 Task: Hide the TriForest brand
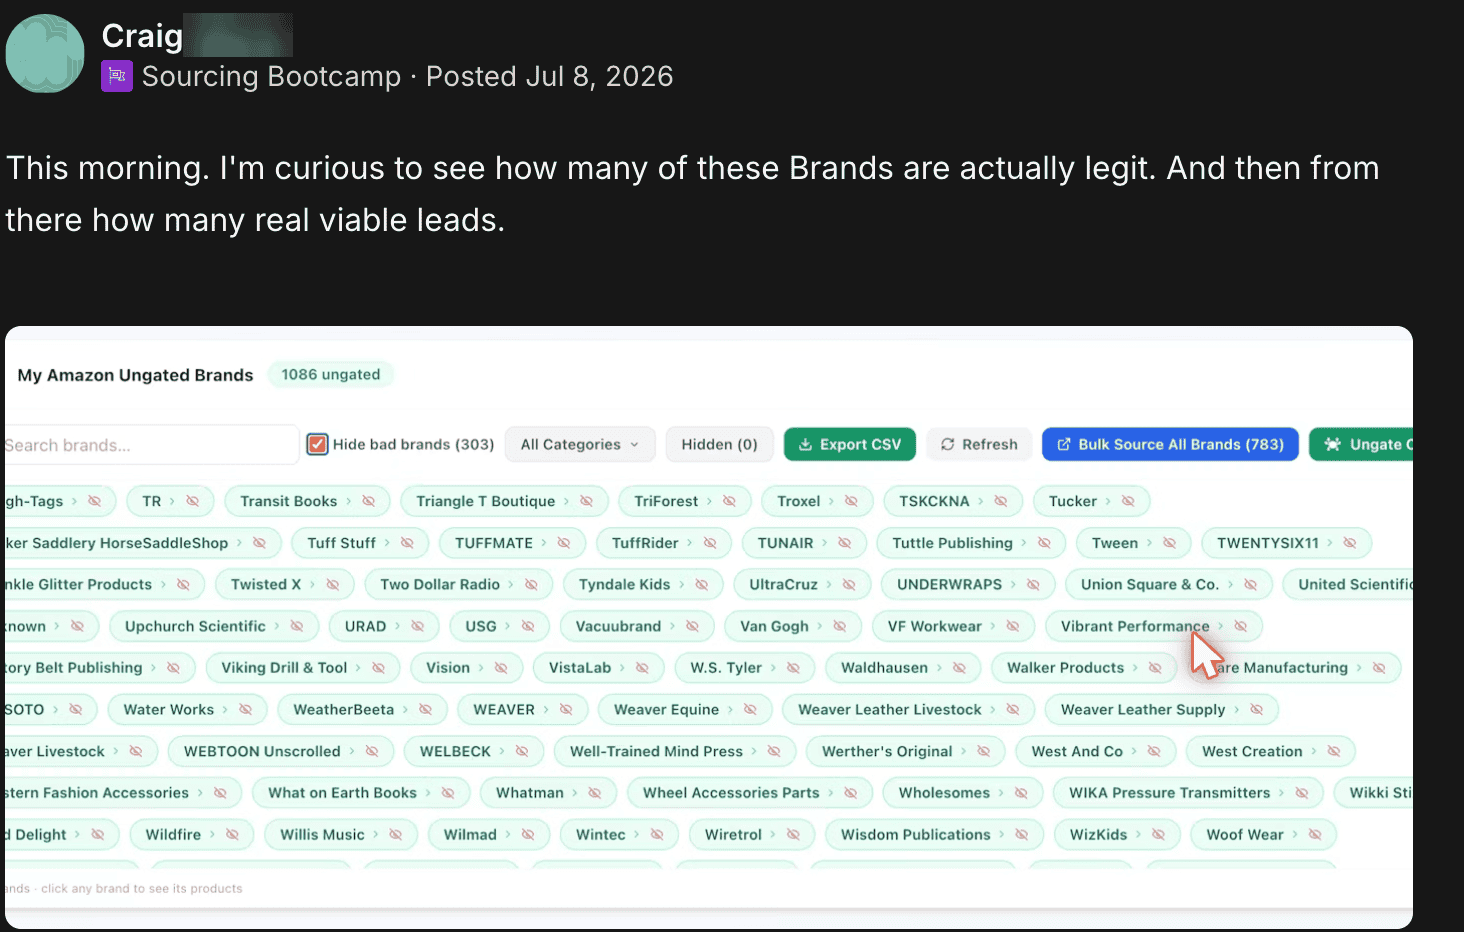(729, 501)
